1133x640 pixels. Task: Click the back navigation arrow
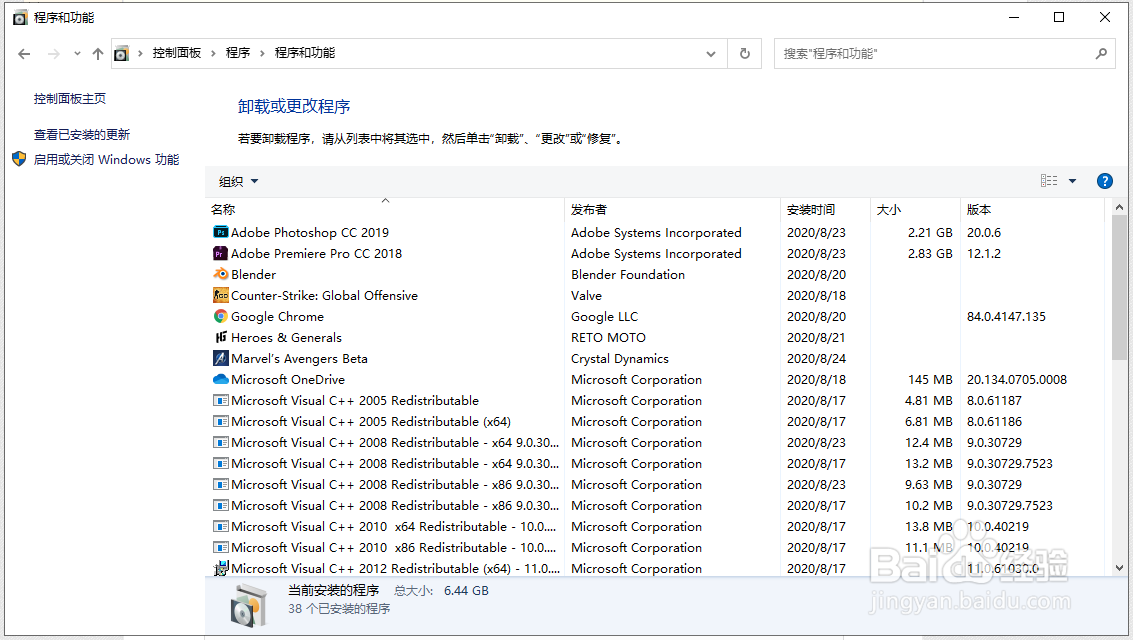tap(24, 53)
